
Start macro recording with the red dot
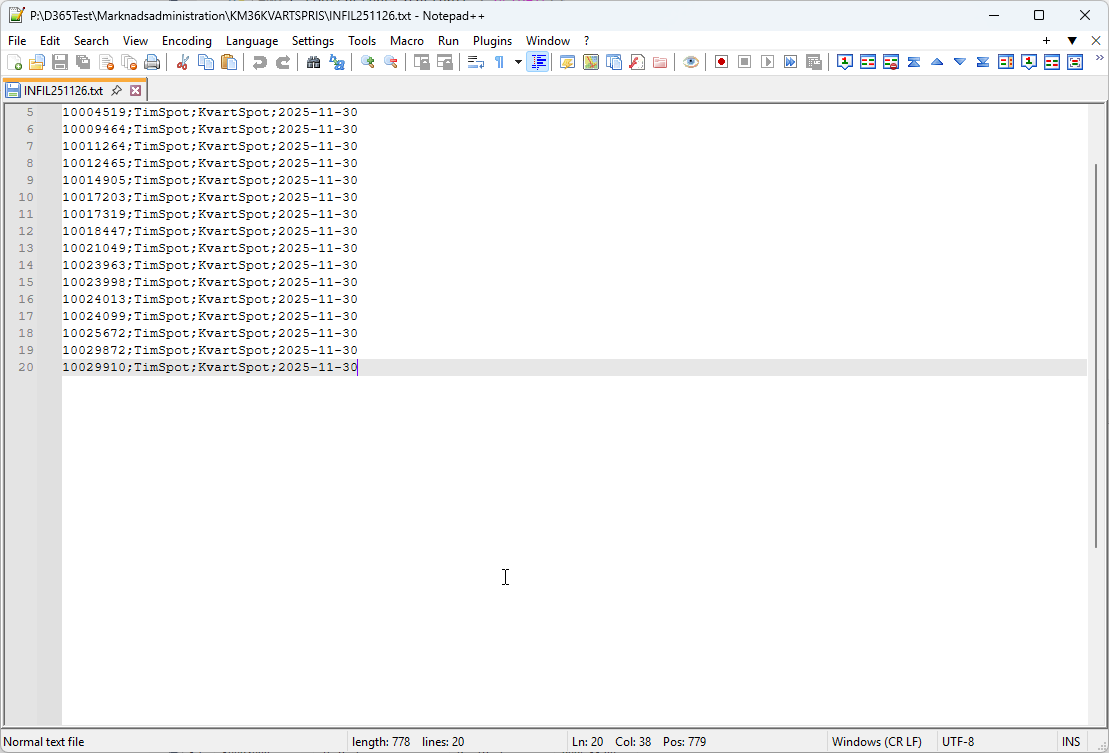tap(721, 62)
